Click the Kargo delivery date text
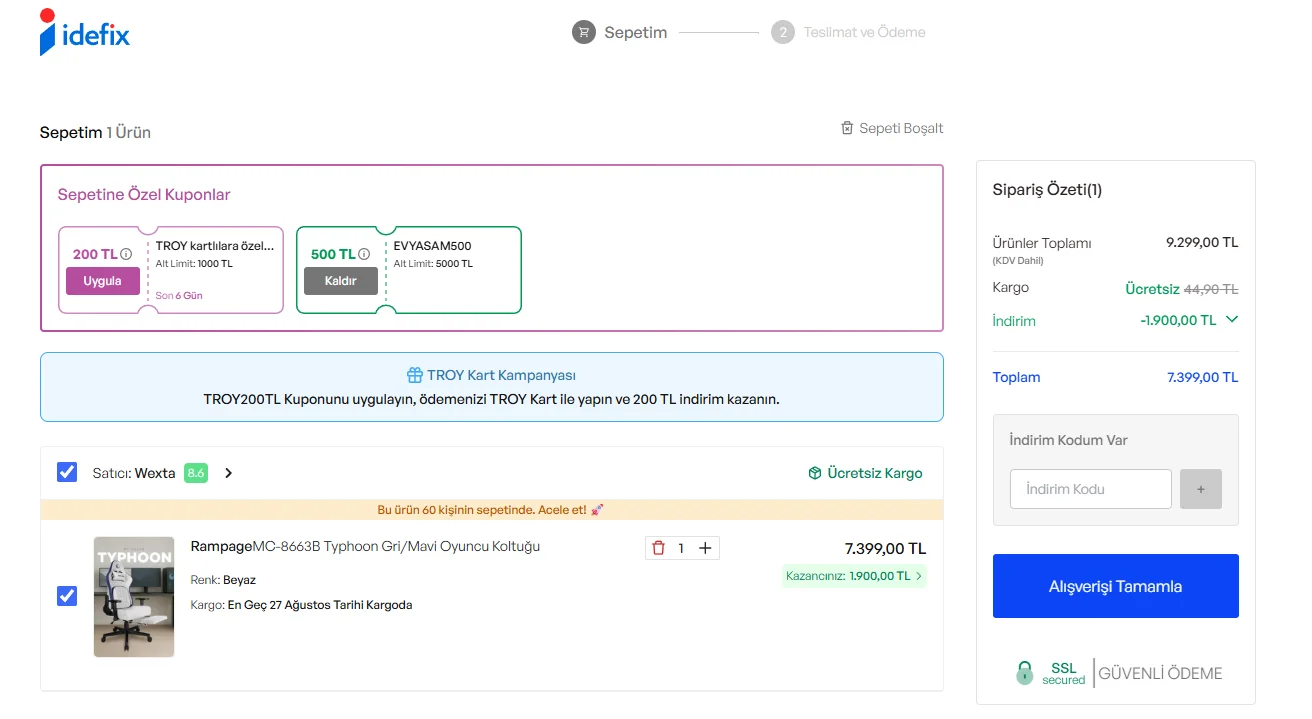1312x719 pixels. click(x=301, y=605)
